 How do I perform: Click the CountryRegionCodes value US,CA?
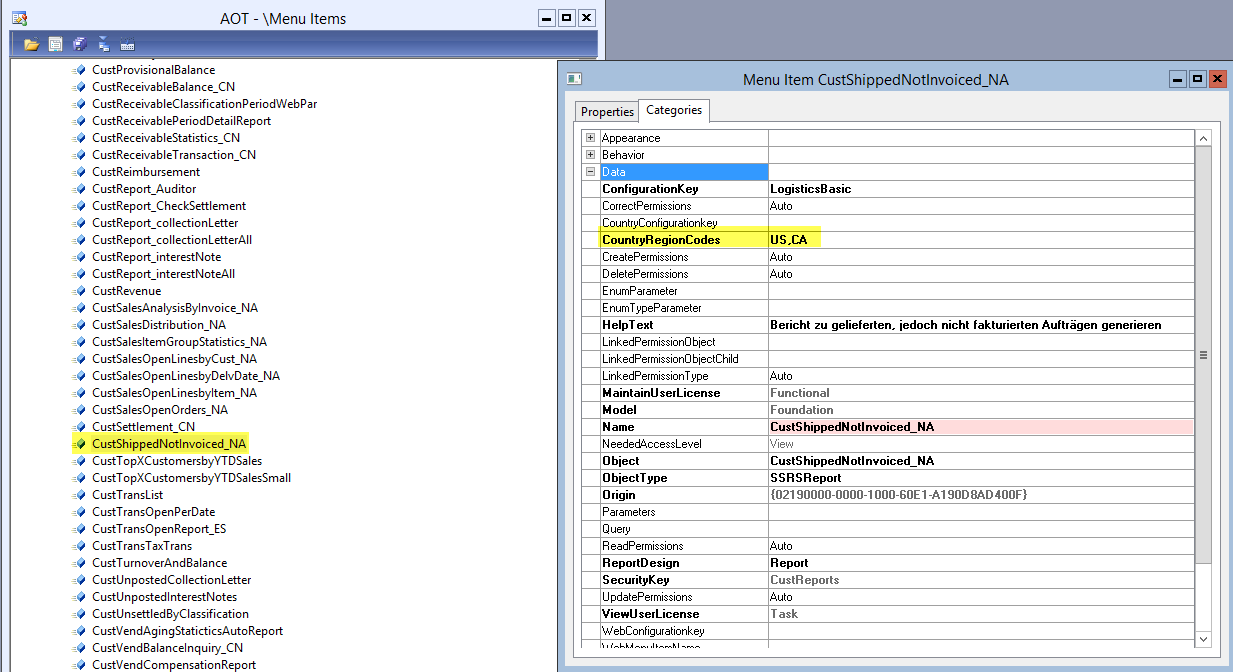coord(788,240)
